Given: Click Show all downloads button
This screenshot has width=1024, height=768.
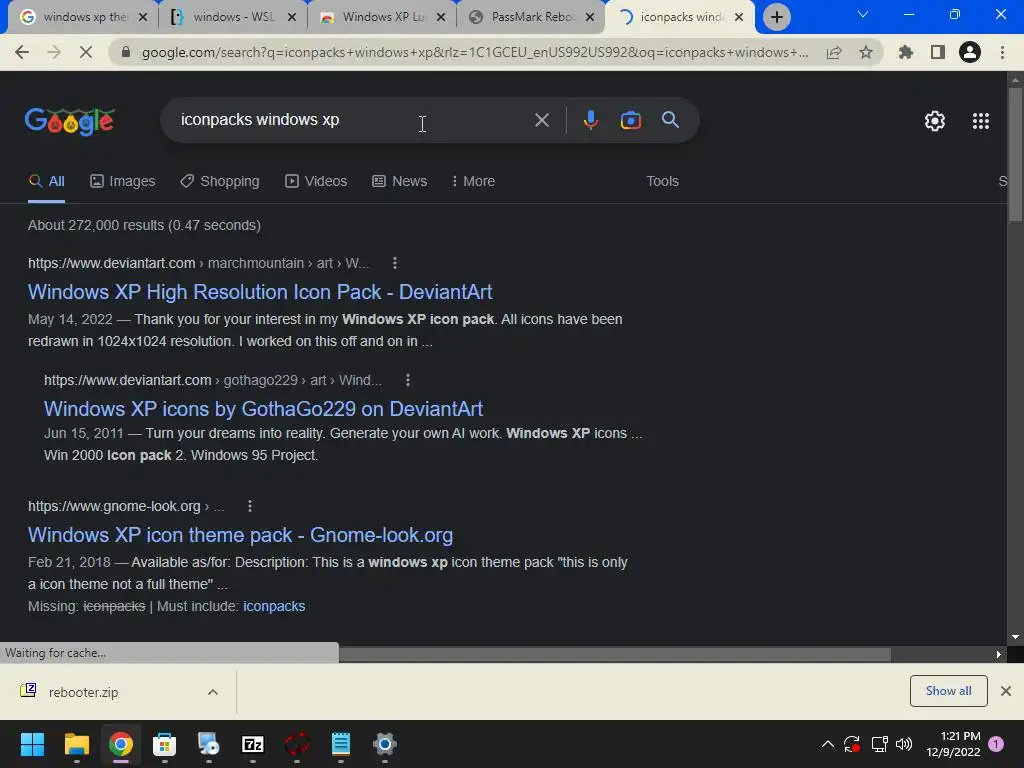Looking at the screenshot, I should pyautogui.click(x=948, y=691).
